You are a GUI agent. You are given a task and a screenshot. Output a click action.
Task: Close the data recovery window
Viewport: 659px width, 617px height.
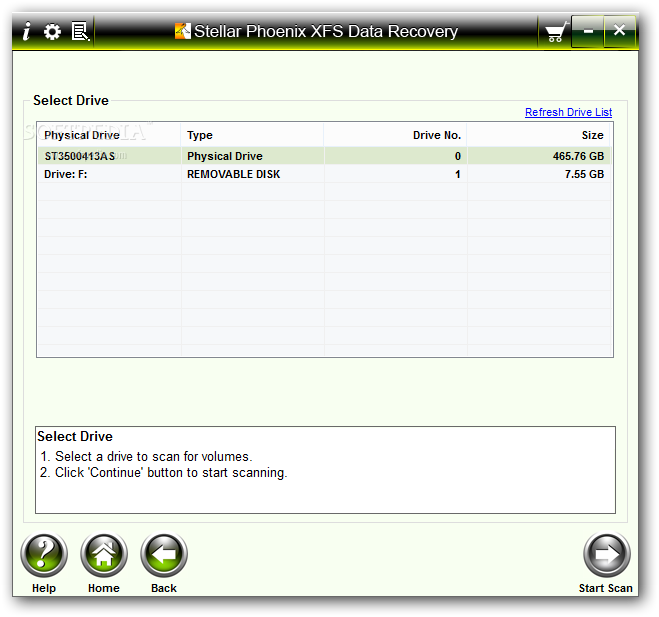pyautogui.click(x=619, y=31)
